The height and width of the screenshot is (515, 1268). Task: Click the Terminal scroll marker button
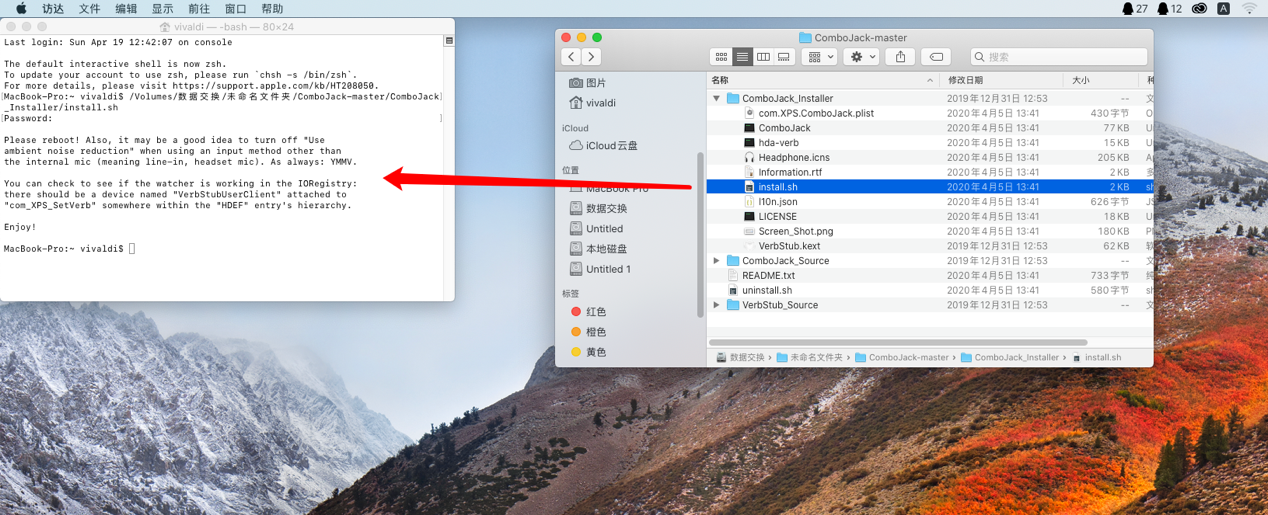pyautogui.click(x=449, y=41)
